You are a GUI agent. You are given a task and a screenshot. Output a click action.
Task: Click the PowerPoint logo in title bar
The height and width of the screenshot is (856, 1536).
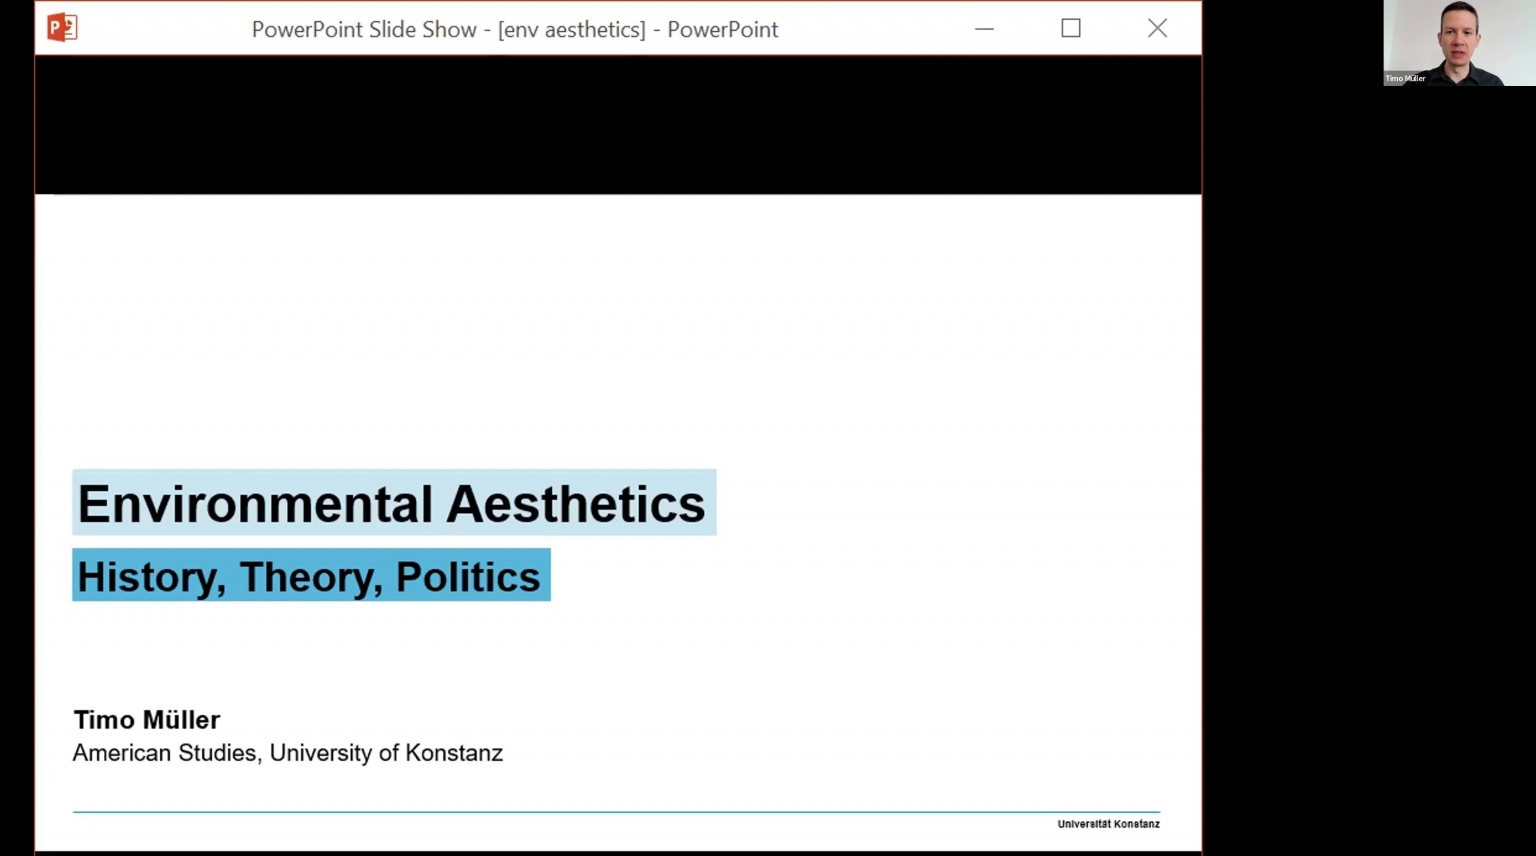pos(62,28)
